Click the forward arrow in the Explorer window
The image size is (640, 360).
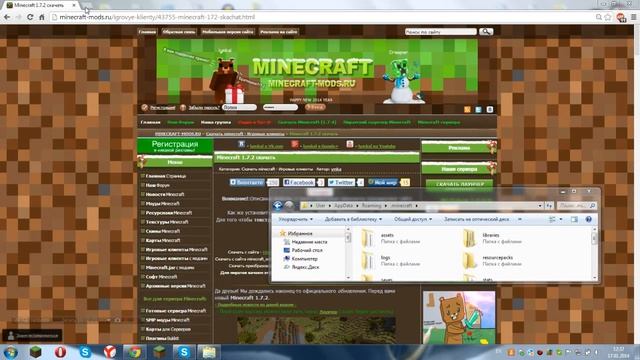tap(289, 206)
